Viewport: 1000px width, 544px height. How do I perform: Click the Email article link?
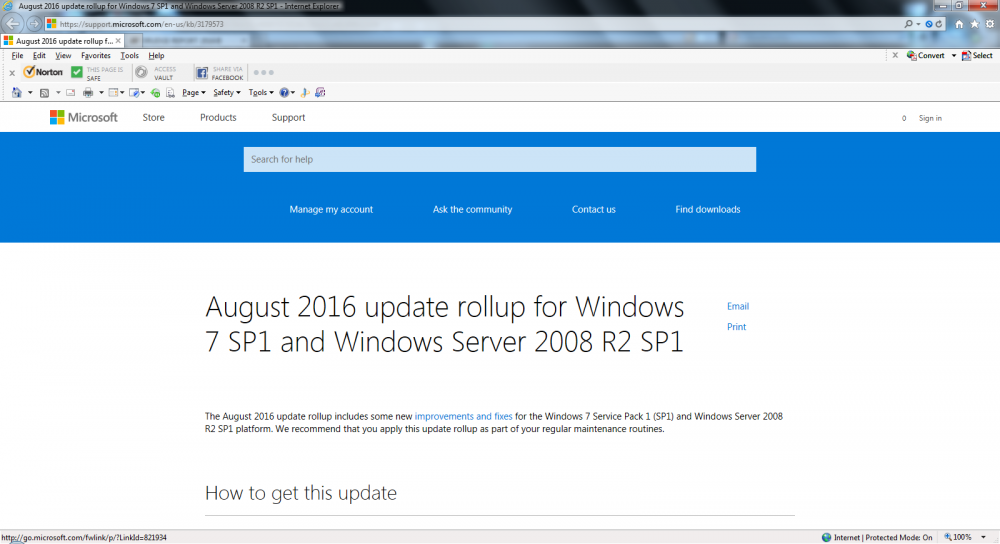[738, 306]
